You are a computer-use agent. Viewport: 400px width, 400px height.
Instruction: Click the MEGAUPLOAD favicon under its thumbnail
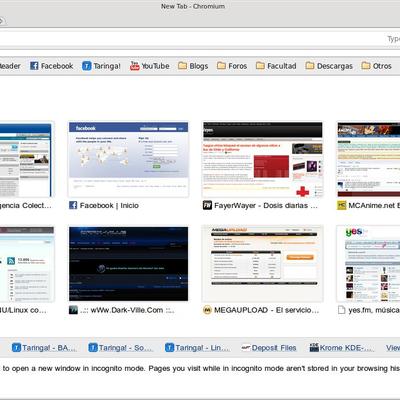pos(207,310)
